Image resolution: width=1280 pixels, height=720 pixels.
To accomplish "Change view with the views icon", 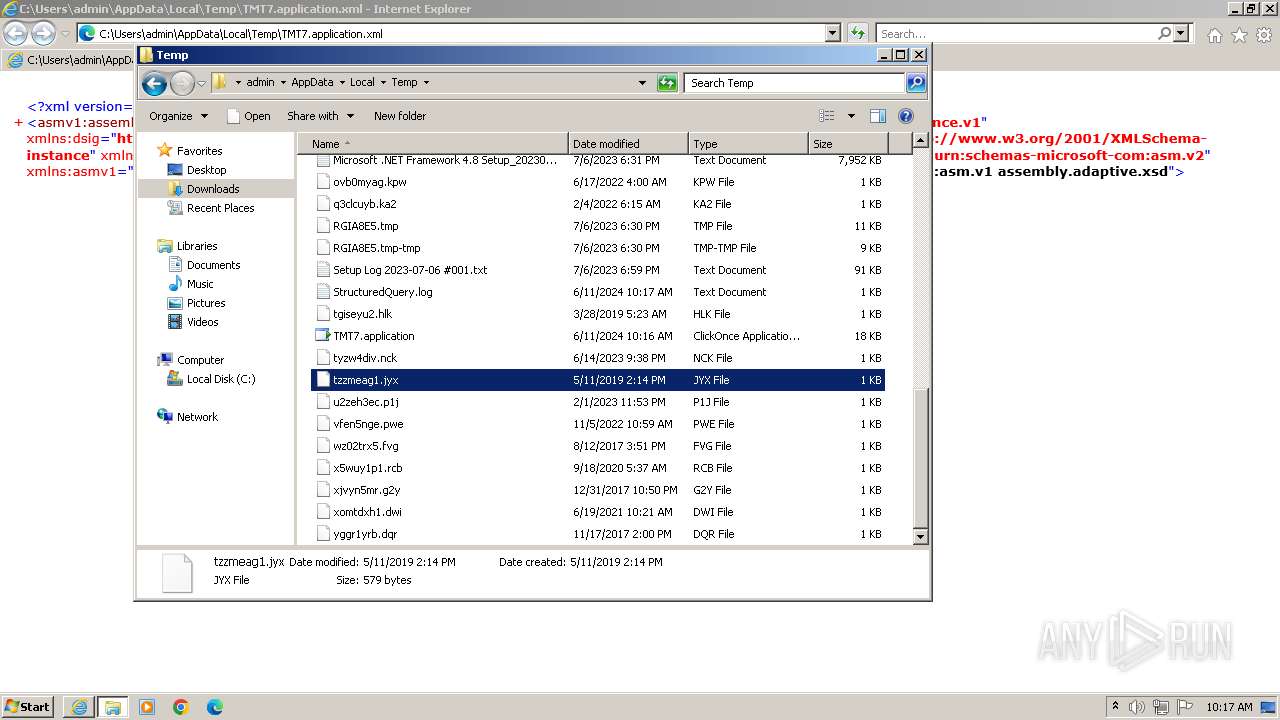I will click(827, 116).
